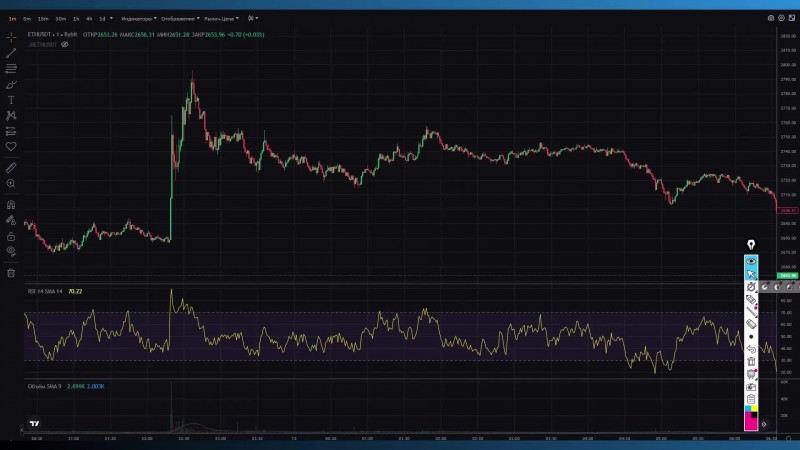This screenshot has height=450, width=800.
Task: Click the heart favorites icon
Action: click(x=11, y=146)
